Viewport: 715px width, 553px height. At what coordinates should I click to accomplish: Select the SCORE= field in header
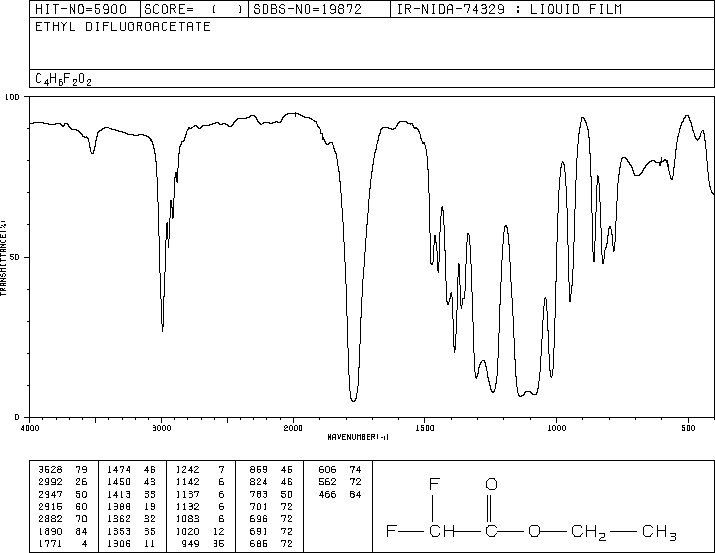point(193,9)
